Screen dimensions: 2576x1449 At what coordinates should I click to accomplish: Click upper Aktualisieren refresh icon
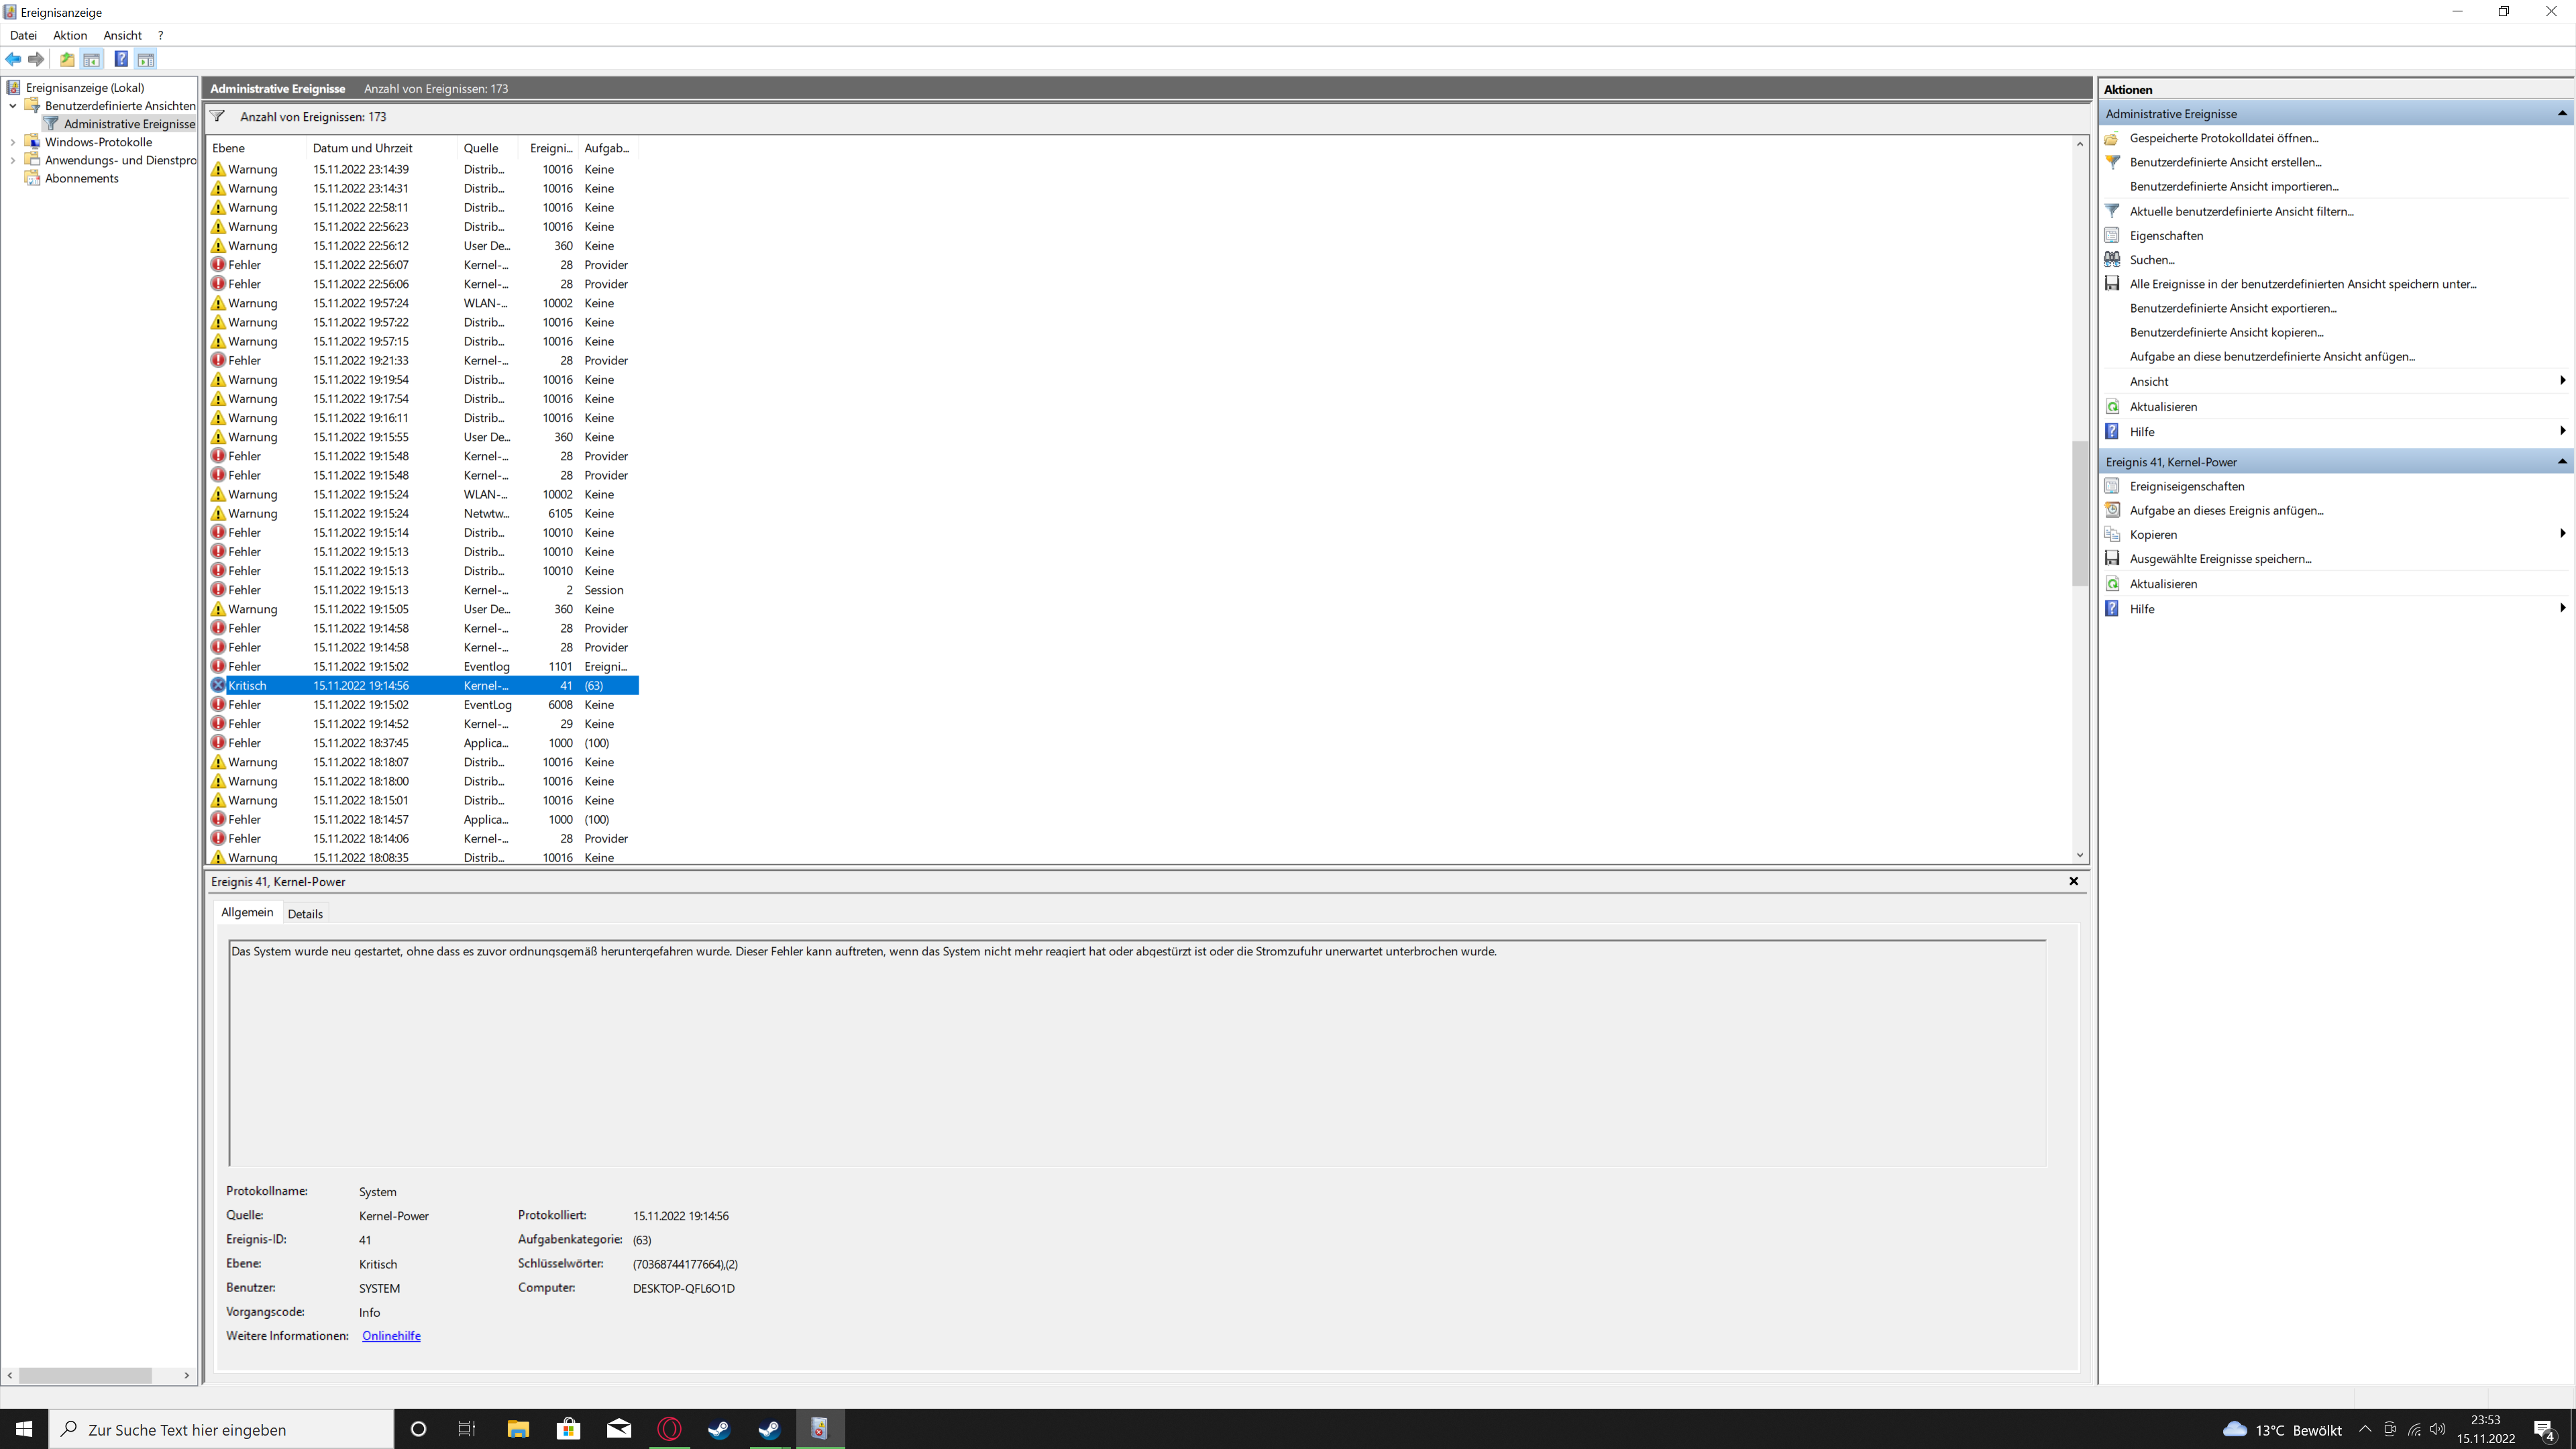2112,406
